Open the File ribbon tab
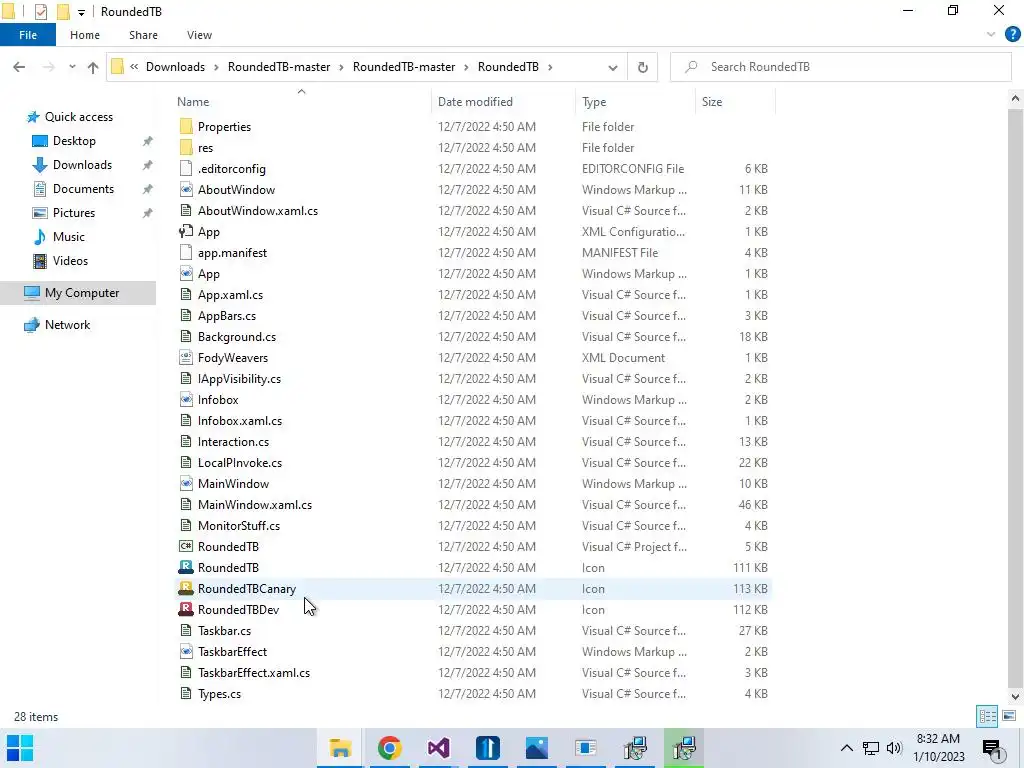Viewport: 1024px width, 768px height. click(x=27, y=35)
